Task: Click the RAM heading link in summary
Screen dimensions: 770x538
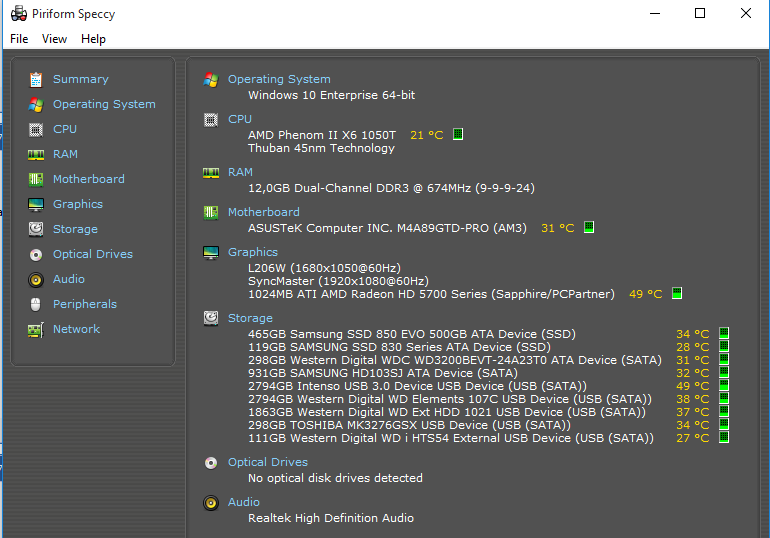Action: (x=240, y=172)
